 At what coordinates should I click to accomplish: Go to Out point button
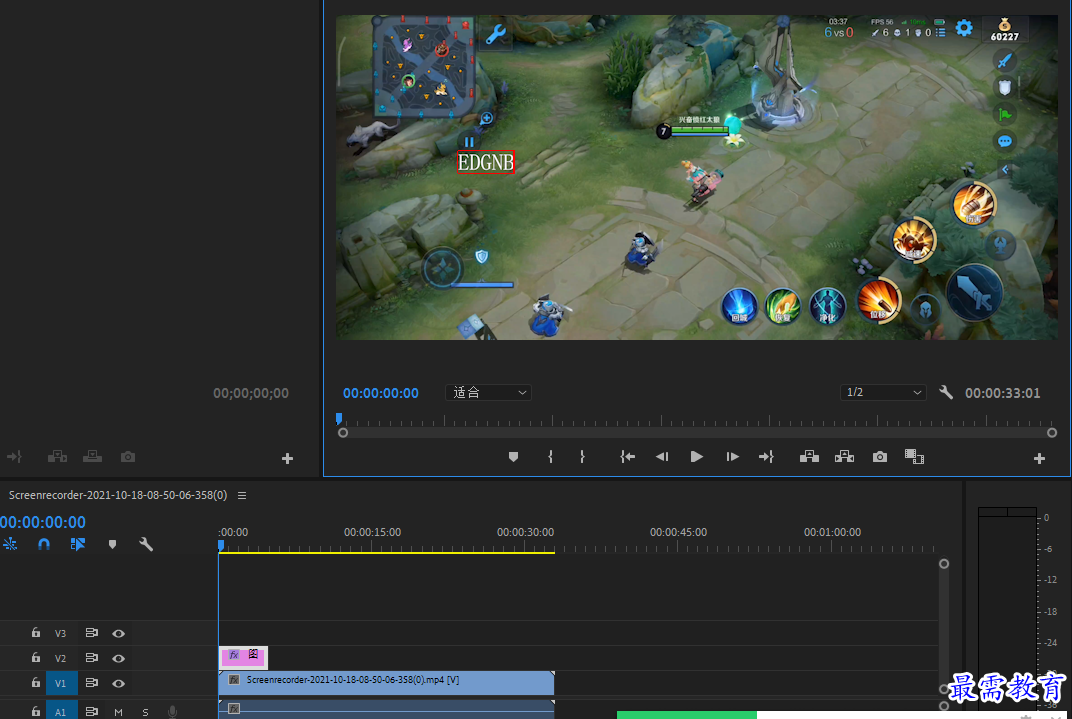(x=766, y=457)
